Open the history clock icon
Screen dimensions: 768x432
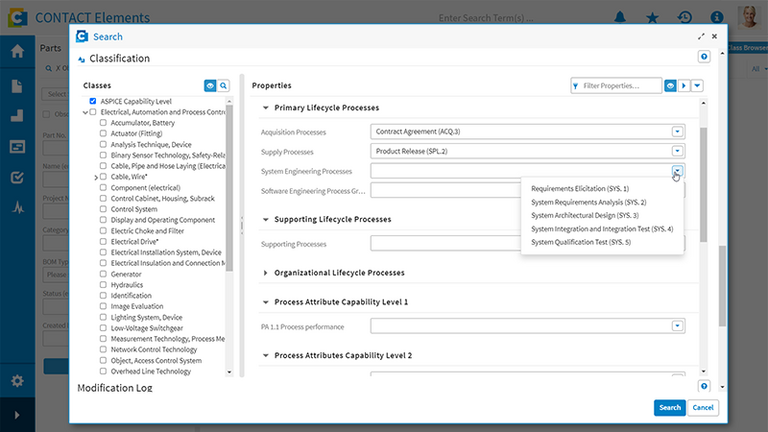click(x=685, y=17)
